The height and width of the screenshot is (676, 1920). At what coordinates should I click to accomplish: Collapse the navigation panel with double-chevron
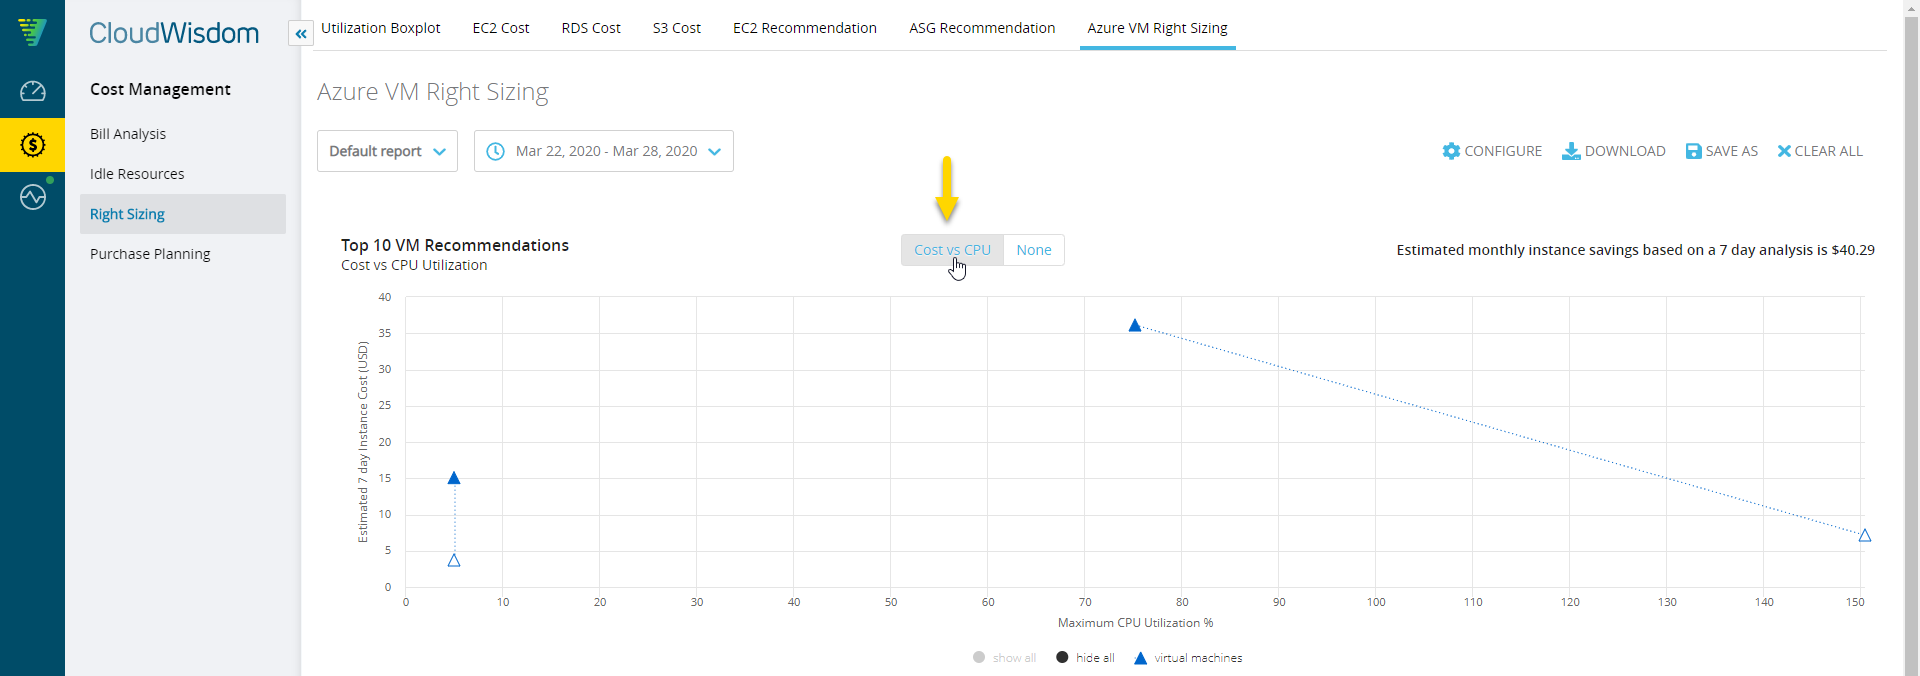pyautogui.click(x=300, y=33)
